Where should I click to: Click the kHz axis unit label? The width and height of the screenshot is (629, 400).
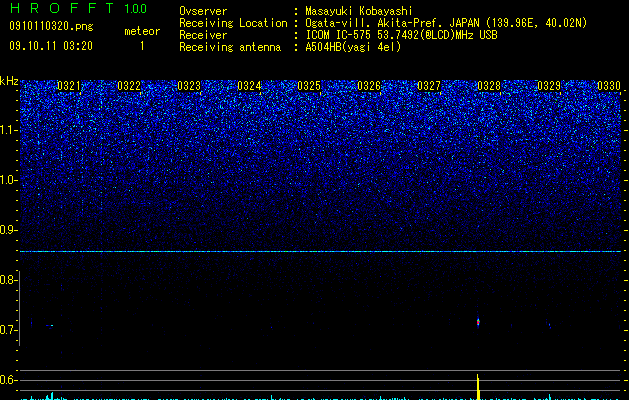(9, 81)
